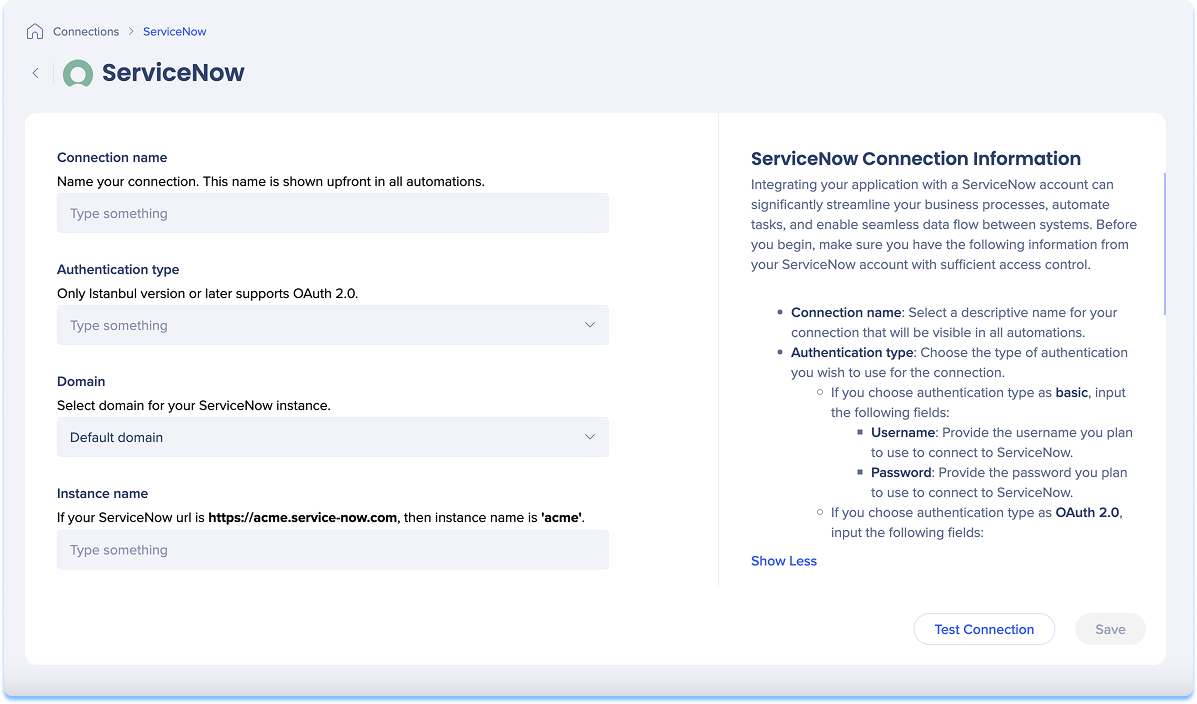
Task: Click the Test Connection button
Action: 984,629
